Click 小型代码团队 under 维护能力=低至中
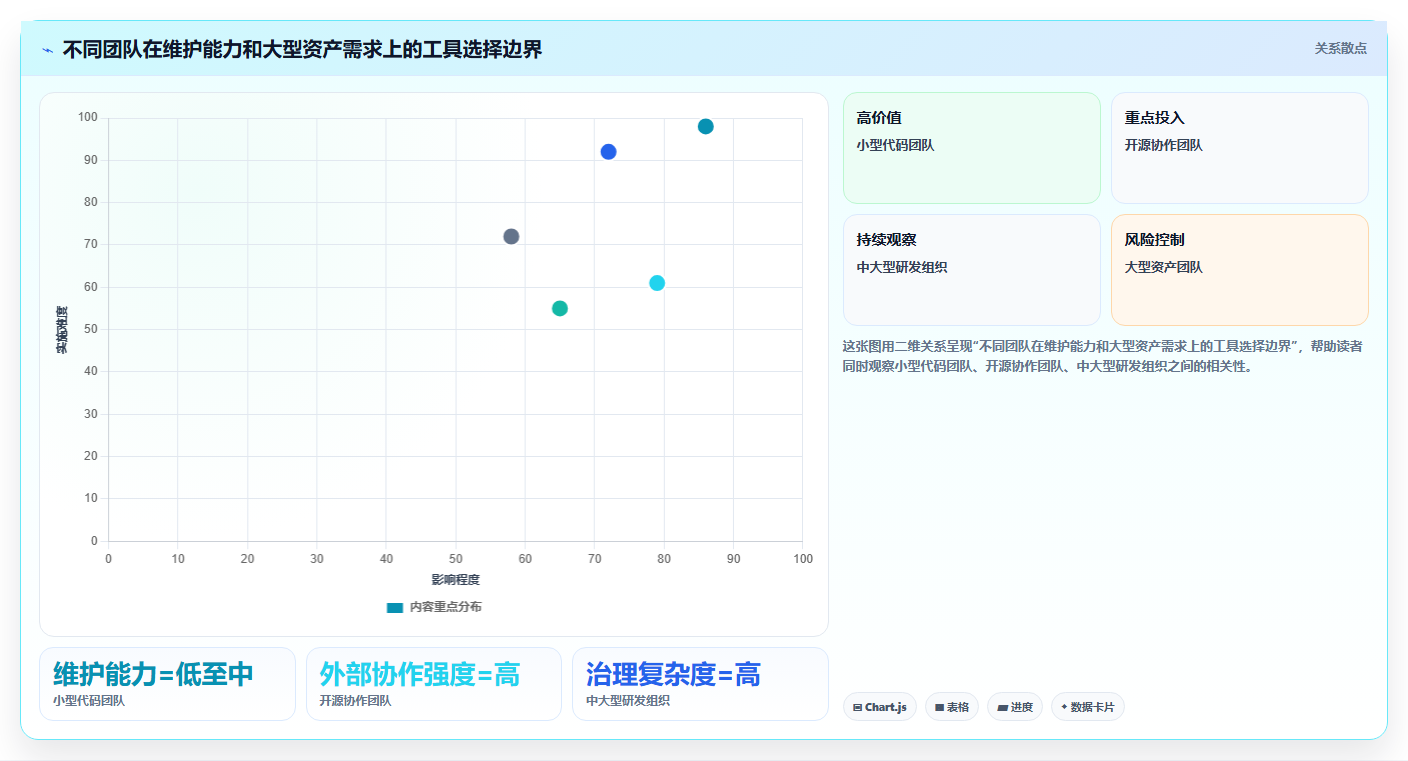 (89, 701)
